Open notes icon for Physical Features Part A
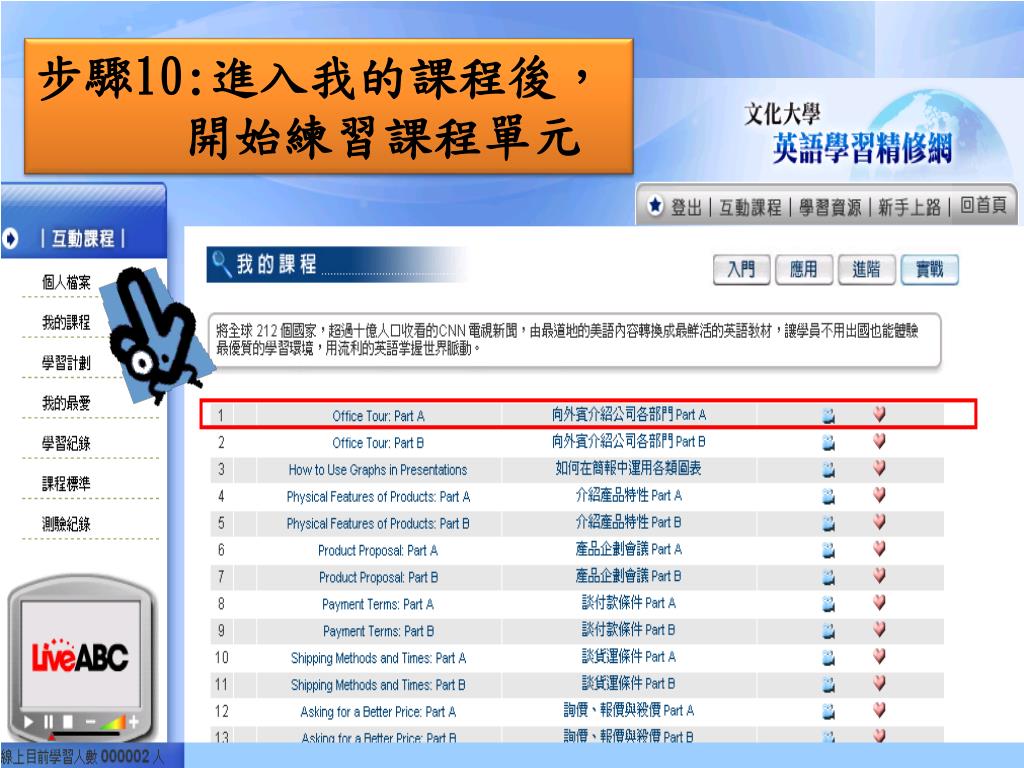Screen dimensions: 1024x768 (x=828, y=496)
